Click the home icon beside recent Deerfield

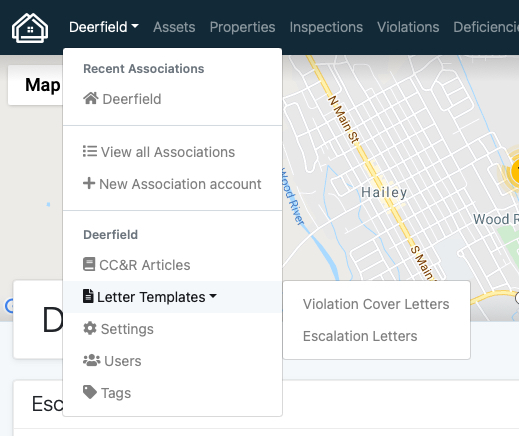point(91,98)
